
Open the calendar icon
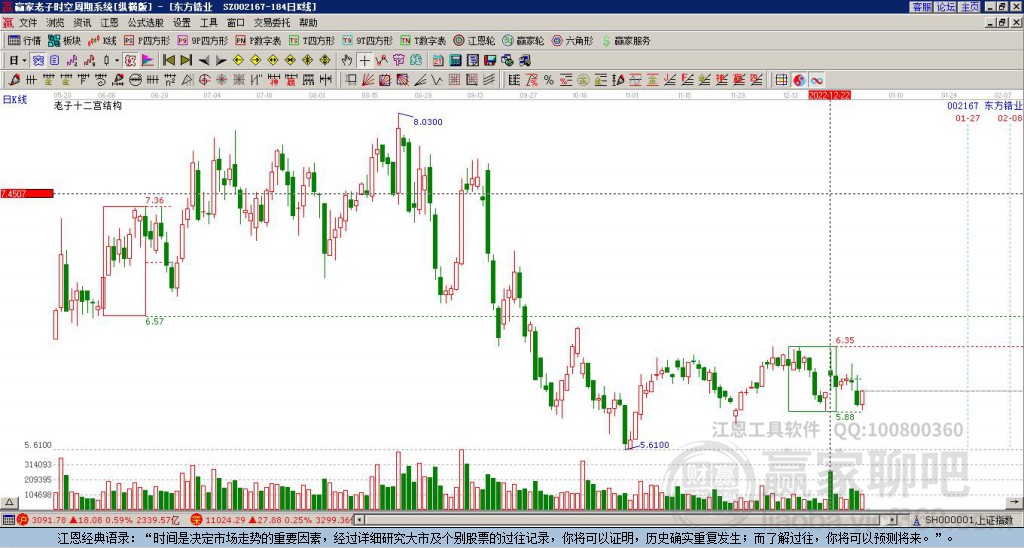coord(438,61)
